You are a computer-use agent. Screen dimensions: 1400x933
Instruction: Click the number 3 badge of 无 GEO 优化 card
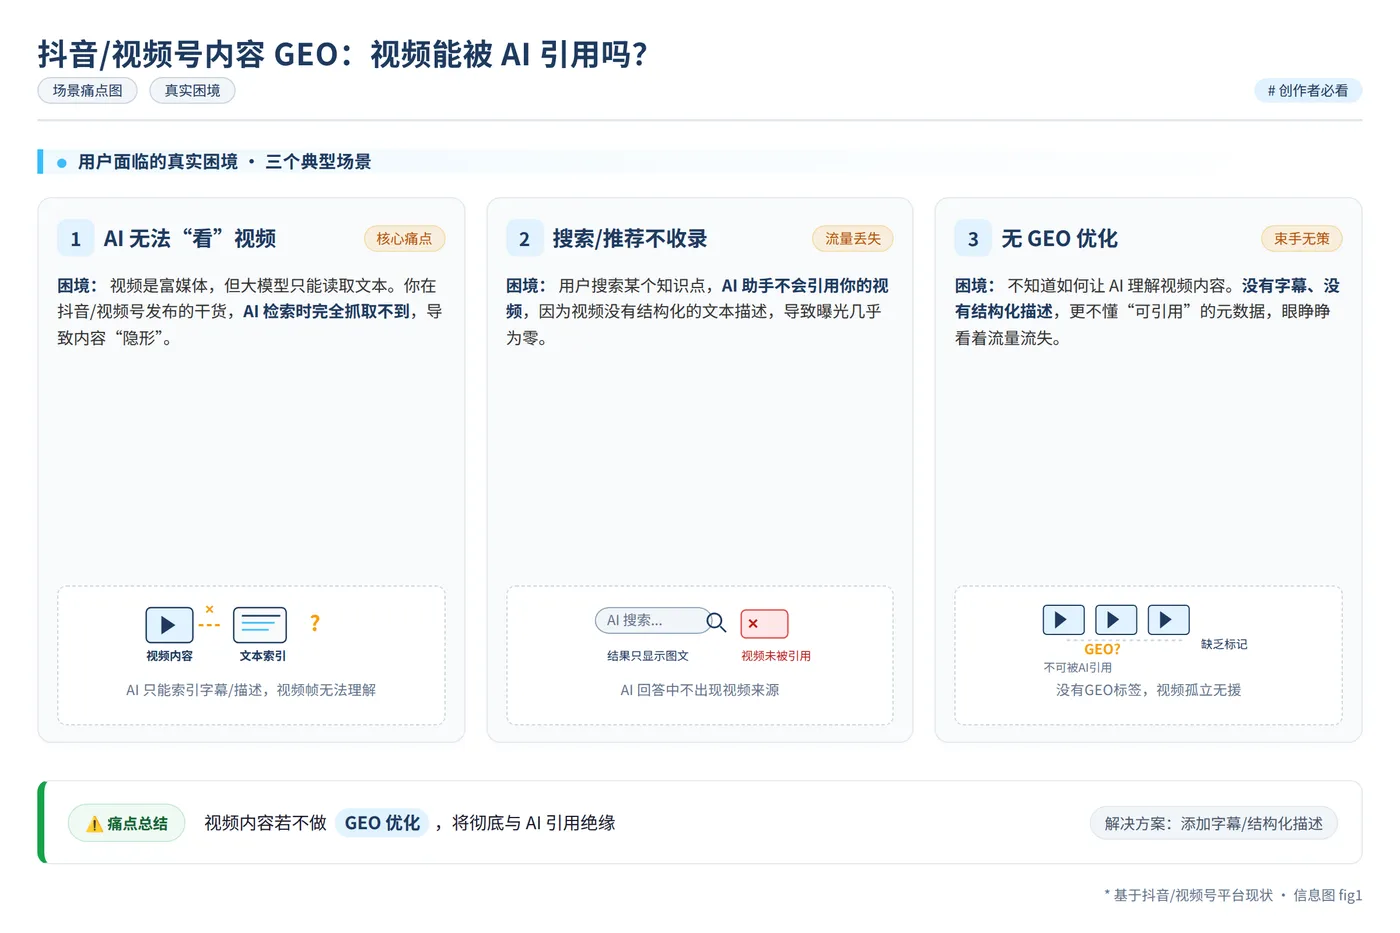click(x=973, y=239)
